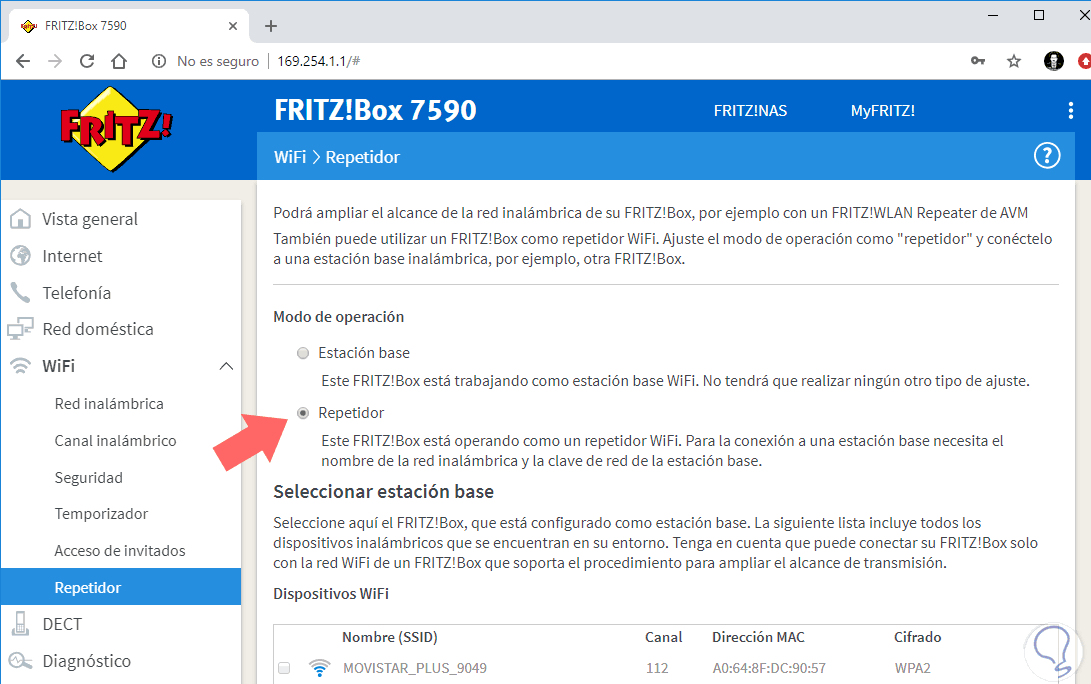Click the Nombre (SSID) column header
Image resolution: width=1091 pixels, height=684 pixels.
point(390,637)
